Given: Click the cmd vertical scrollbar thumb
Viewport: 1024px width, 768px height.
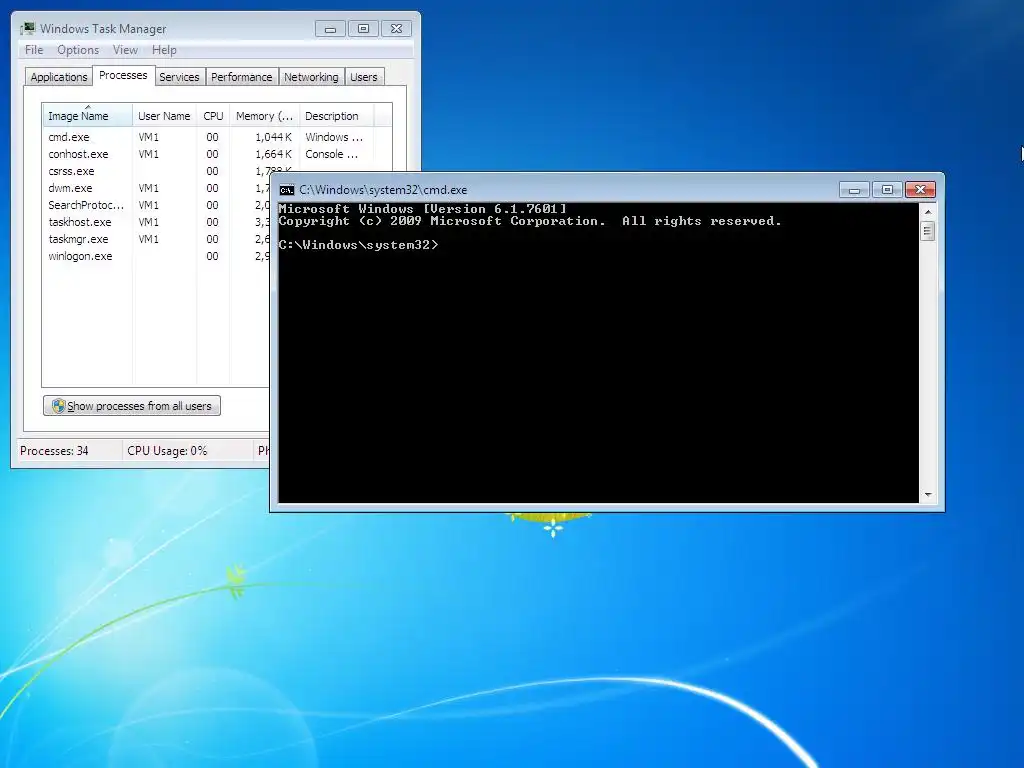Looking at the screenshot, I should pos(928,231).
